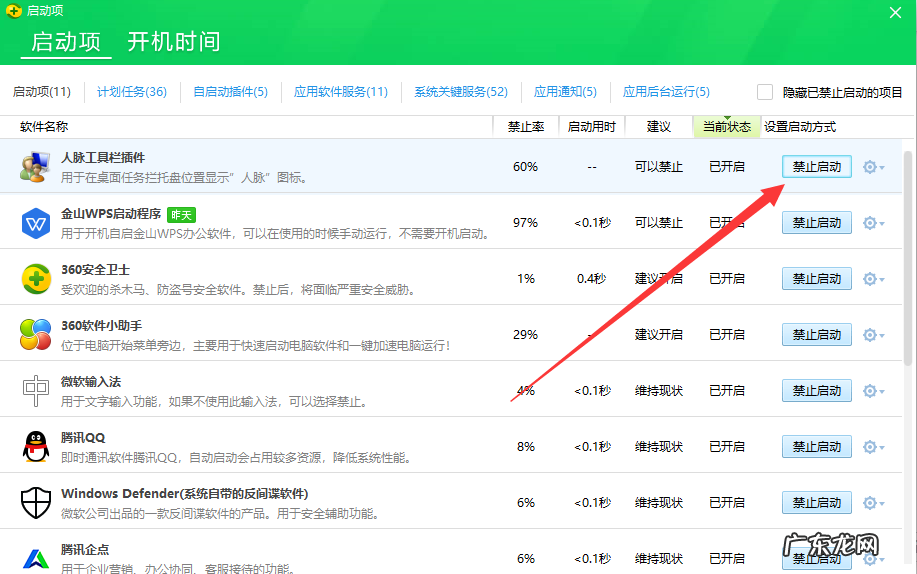The width and height of the screenshot is (917, 574).
Task: Disable startup for 360安全卫士
Action: [x=816, y=279]
